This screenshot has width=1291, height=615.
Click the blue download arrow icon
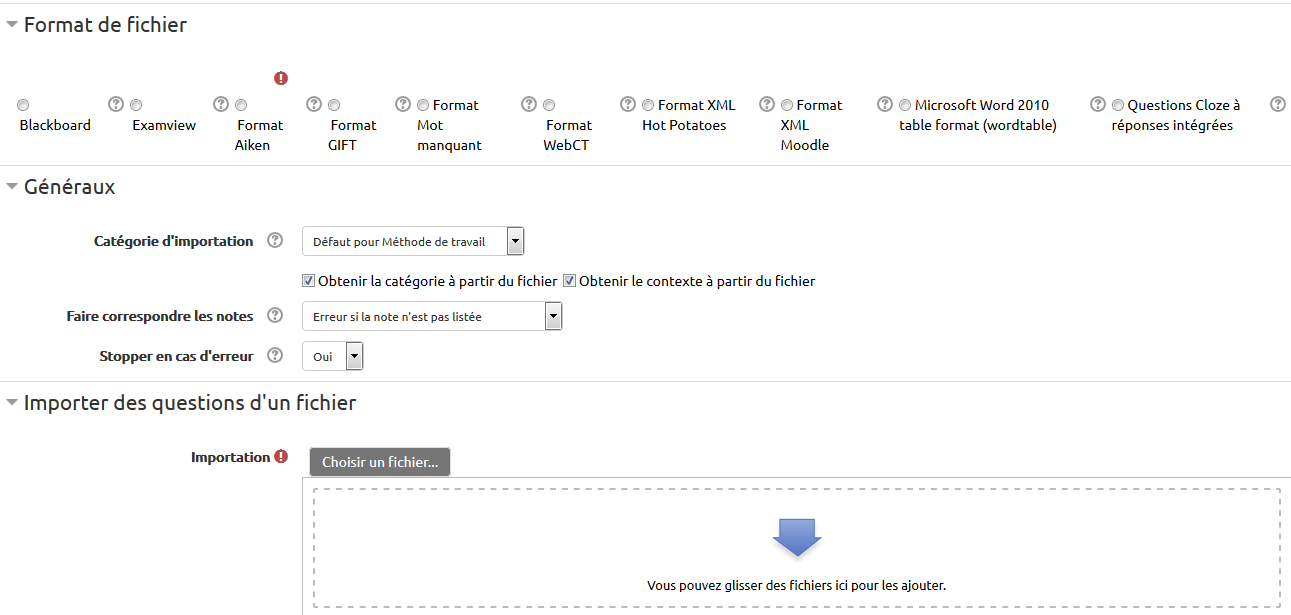[x=797, y=537]
